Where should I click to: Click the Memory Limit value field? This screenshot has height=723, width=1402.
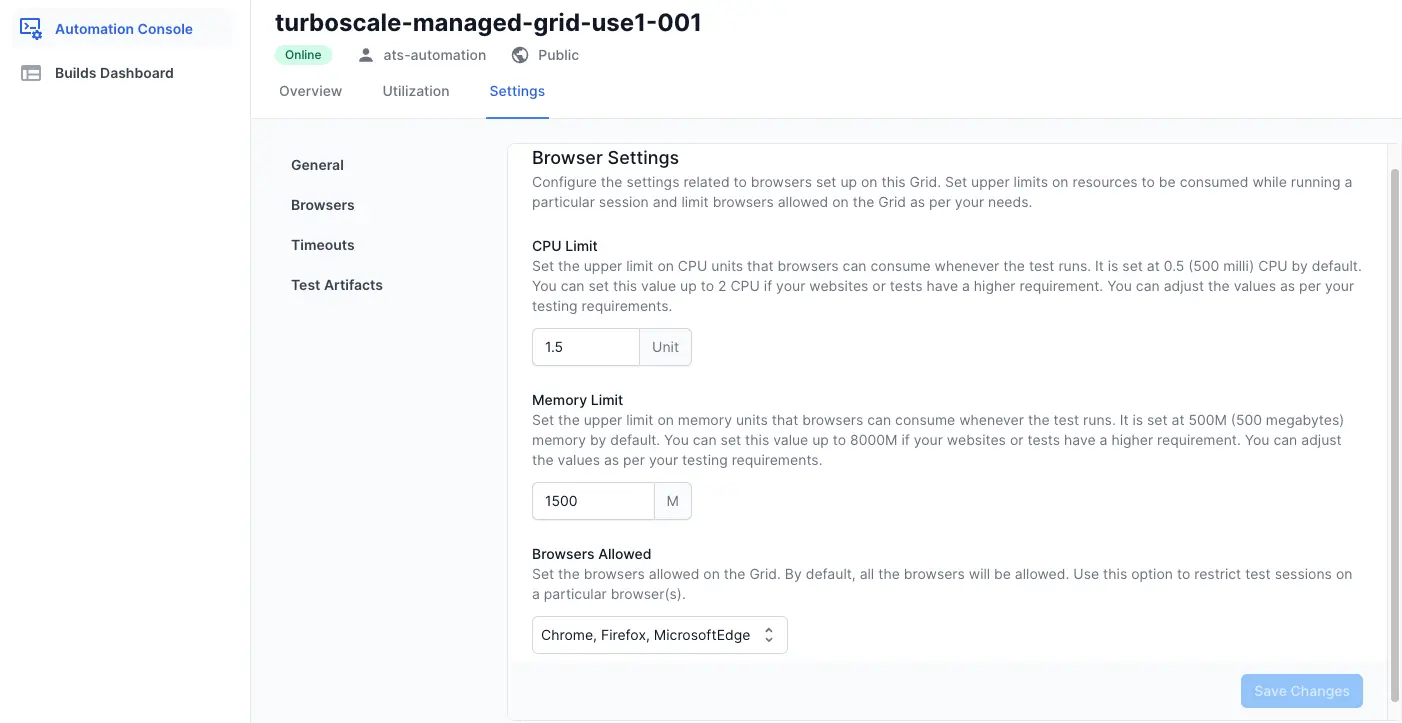592,500
